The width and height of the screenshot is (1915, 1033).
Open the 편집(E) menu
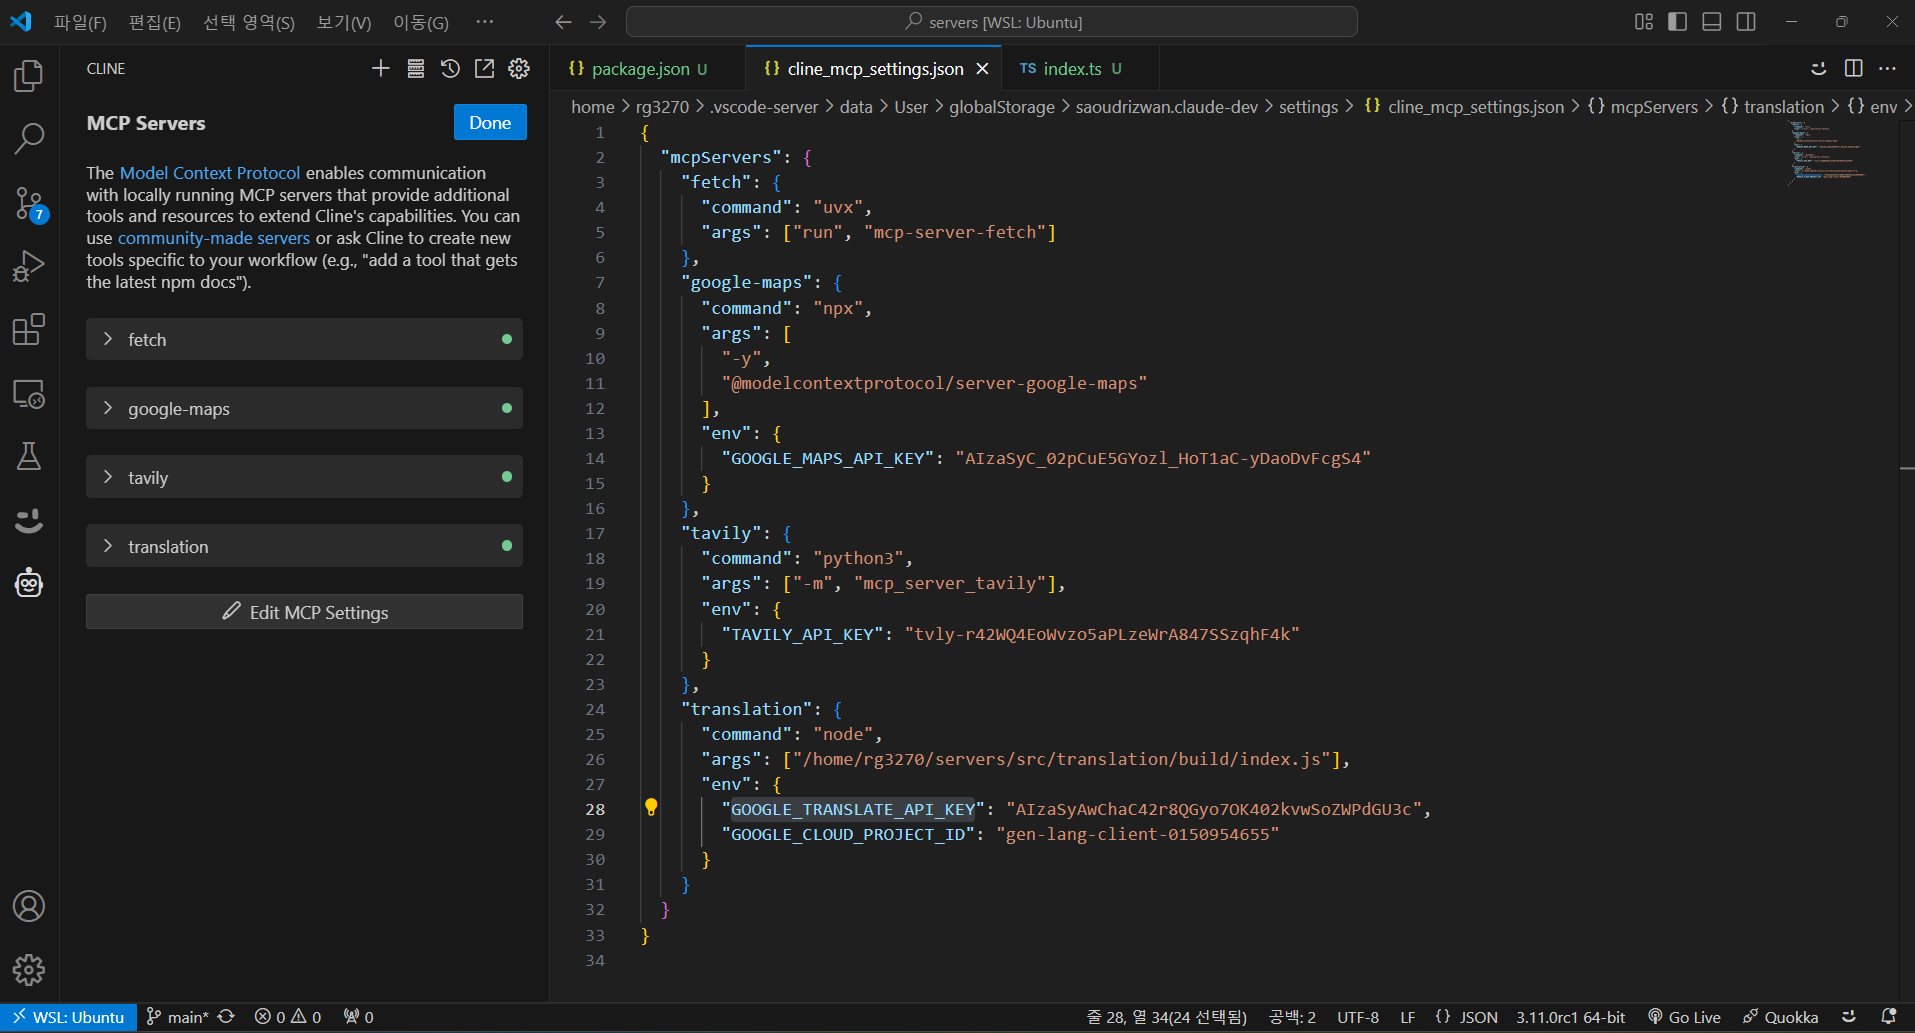[x=155, y=22]
